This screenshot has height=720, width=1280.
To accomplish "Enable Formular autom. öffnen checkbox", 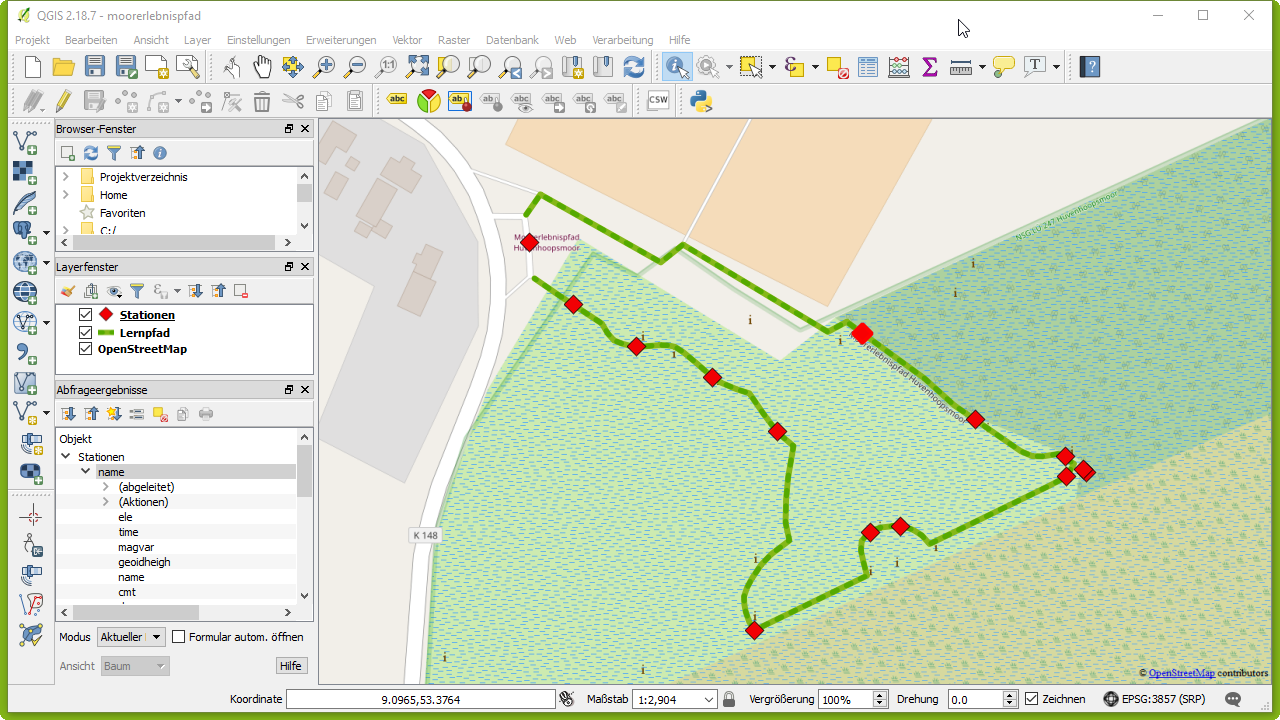I will 179,637.
